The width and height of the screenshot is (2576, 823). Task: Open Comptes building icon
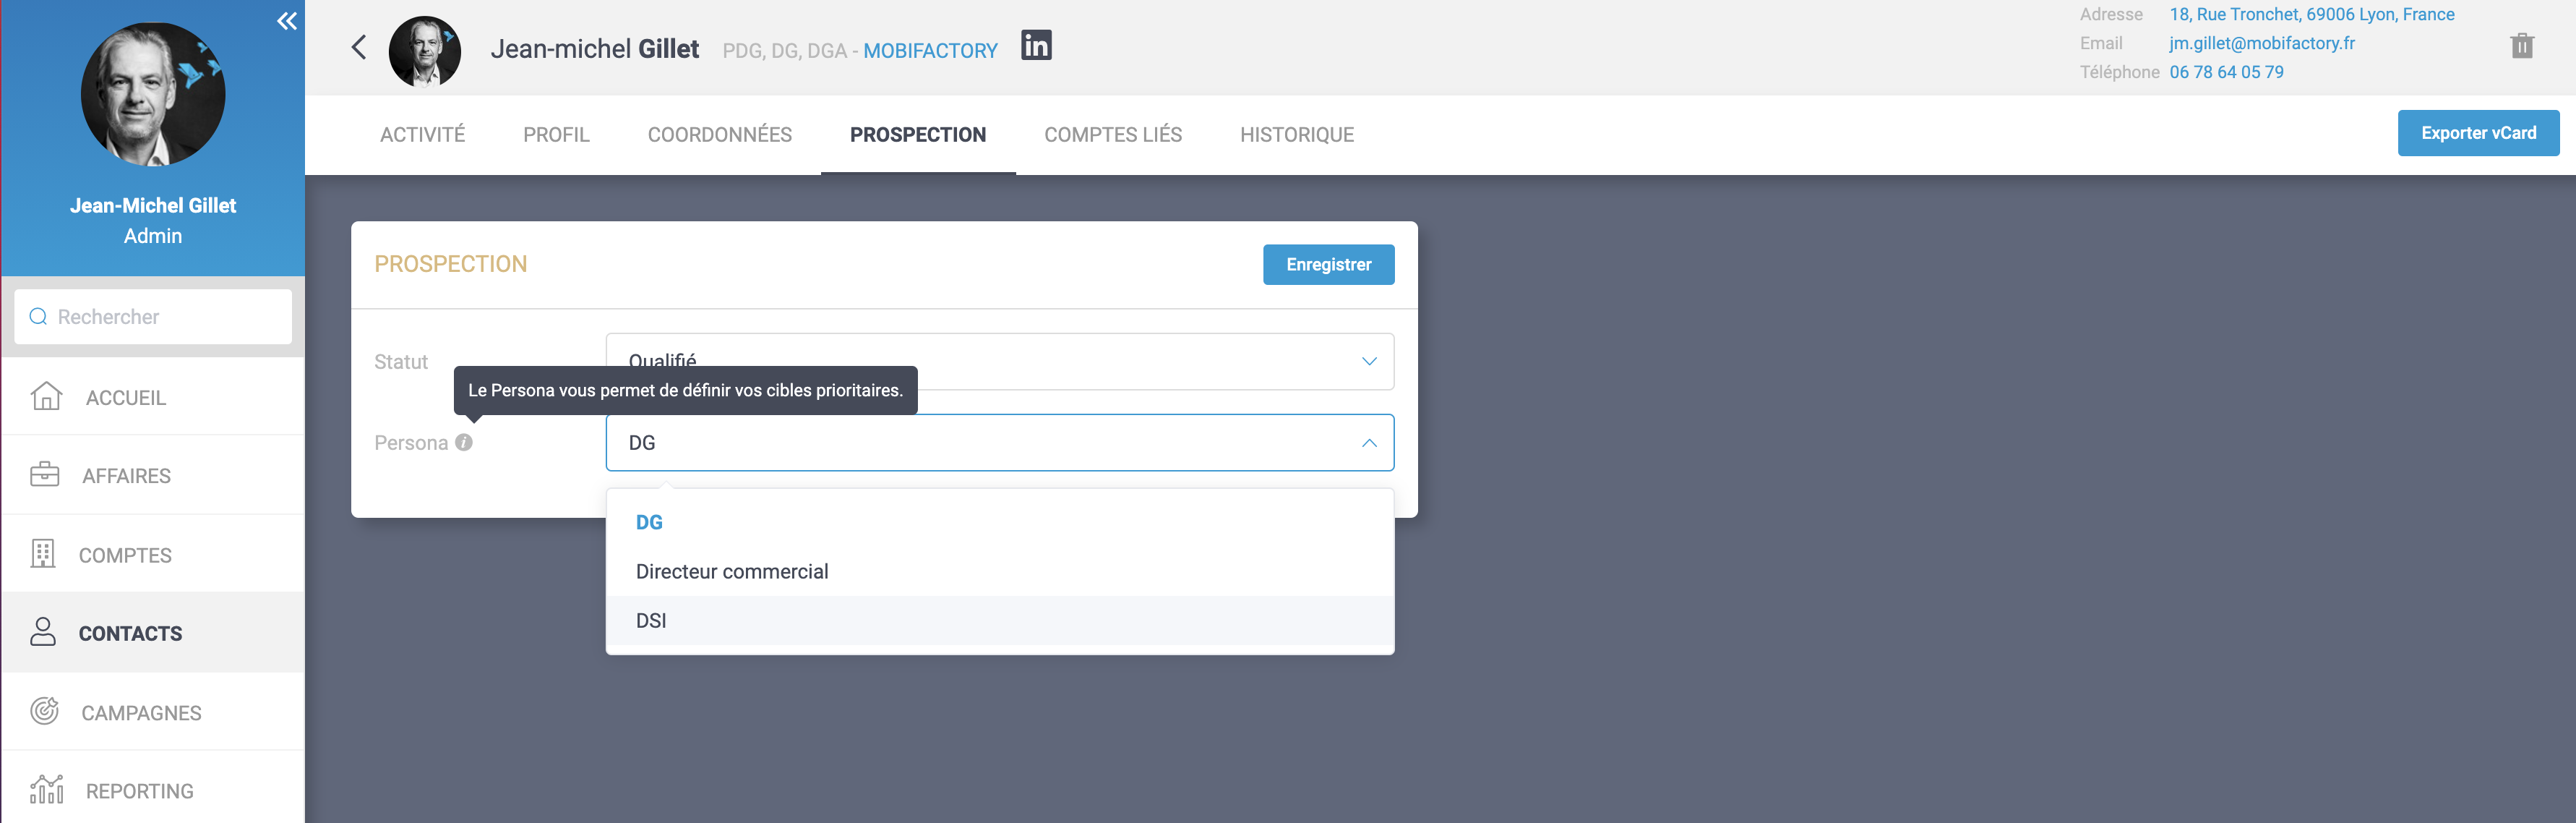[43, 554]
